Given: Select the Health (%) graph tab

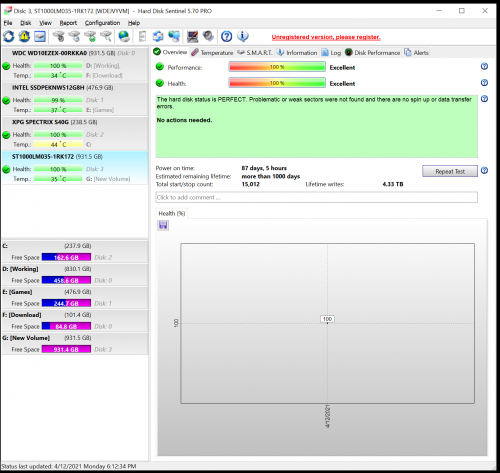Looking at the screenshot, I should tap(172, 213).
